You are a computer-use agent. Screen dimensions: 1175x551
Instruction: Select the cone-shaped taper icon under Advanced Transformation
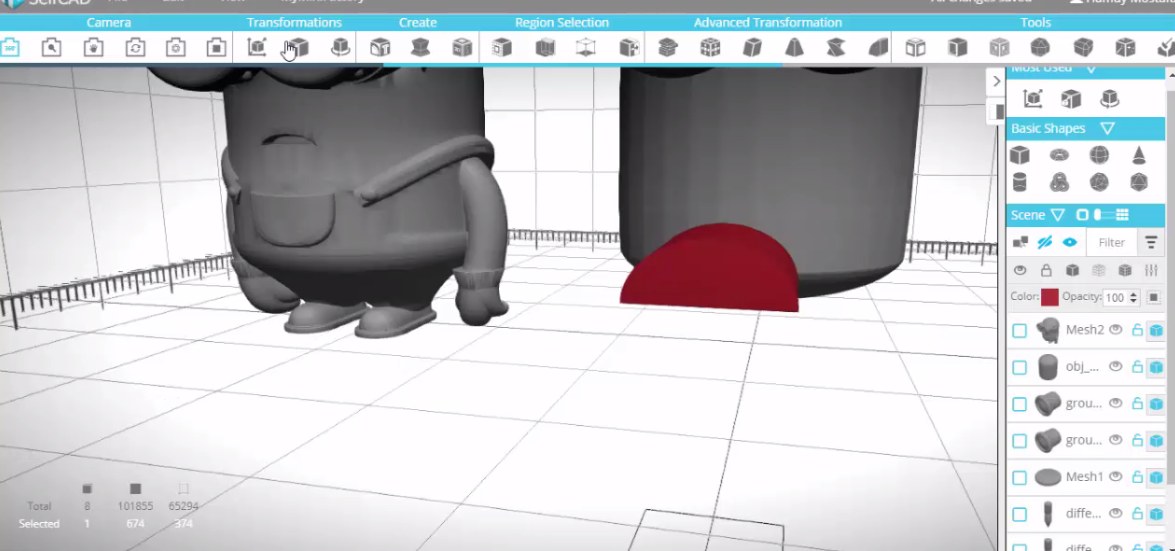point(794,48)
